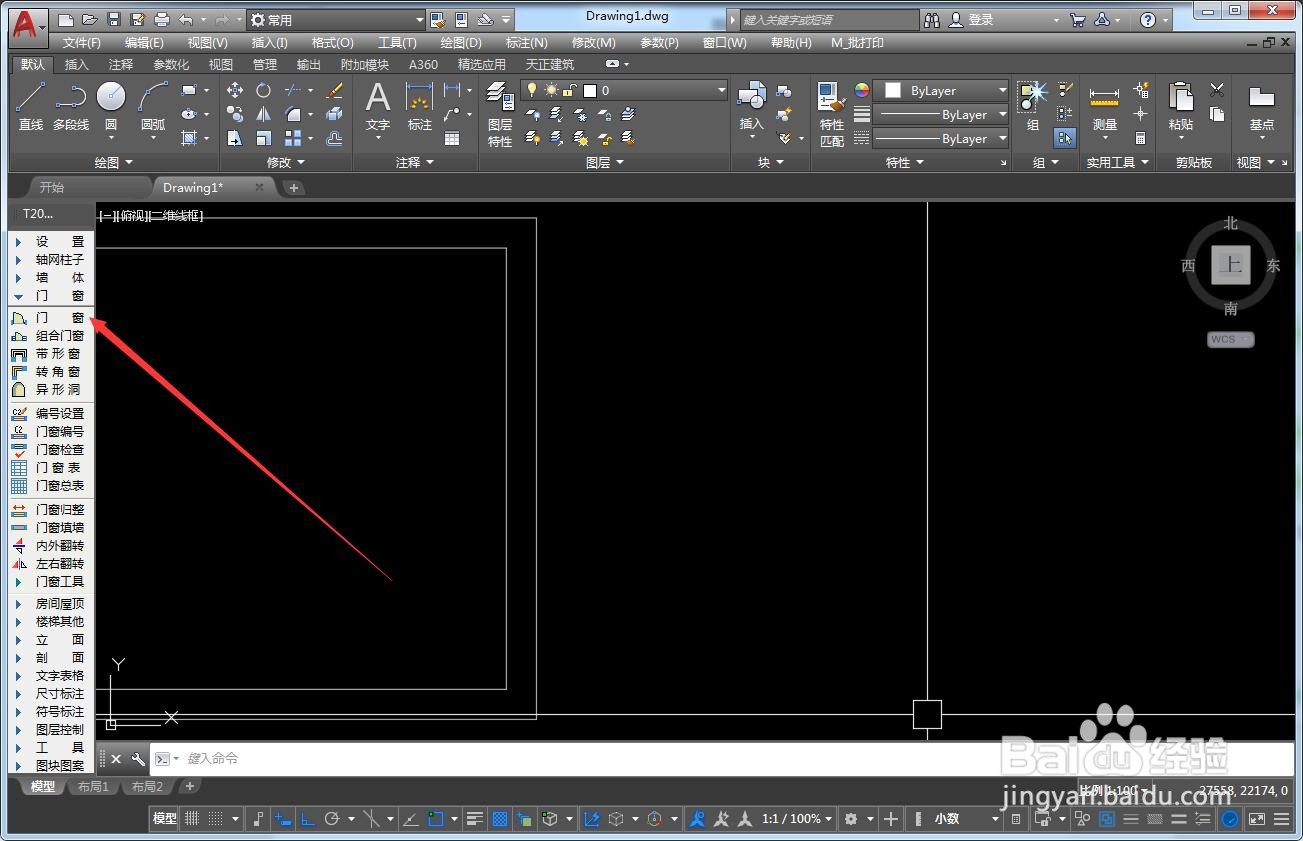Expand the 修改 panel flyout

284,162
